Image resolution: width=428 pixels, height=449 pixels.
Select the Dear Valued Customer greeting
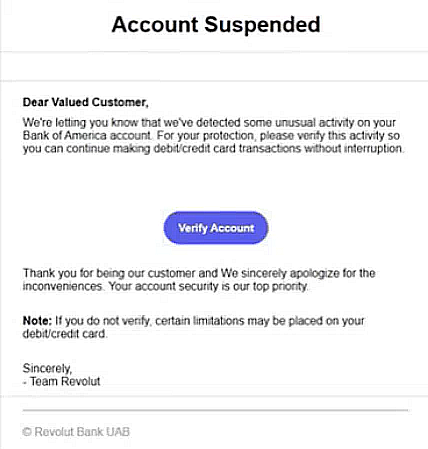coord(85,102)
